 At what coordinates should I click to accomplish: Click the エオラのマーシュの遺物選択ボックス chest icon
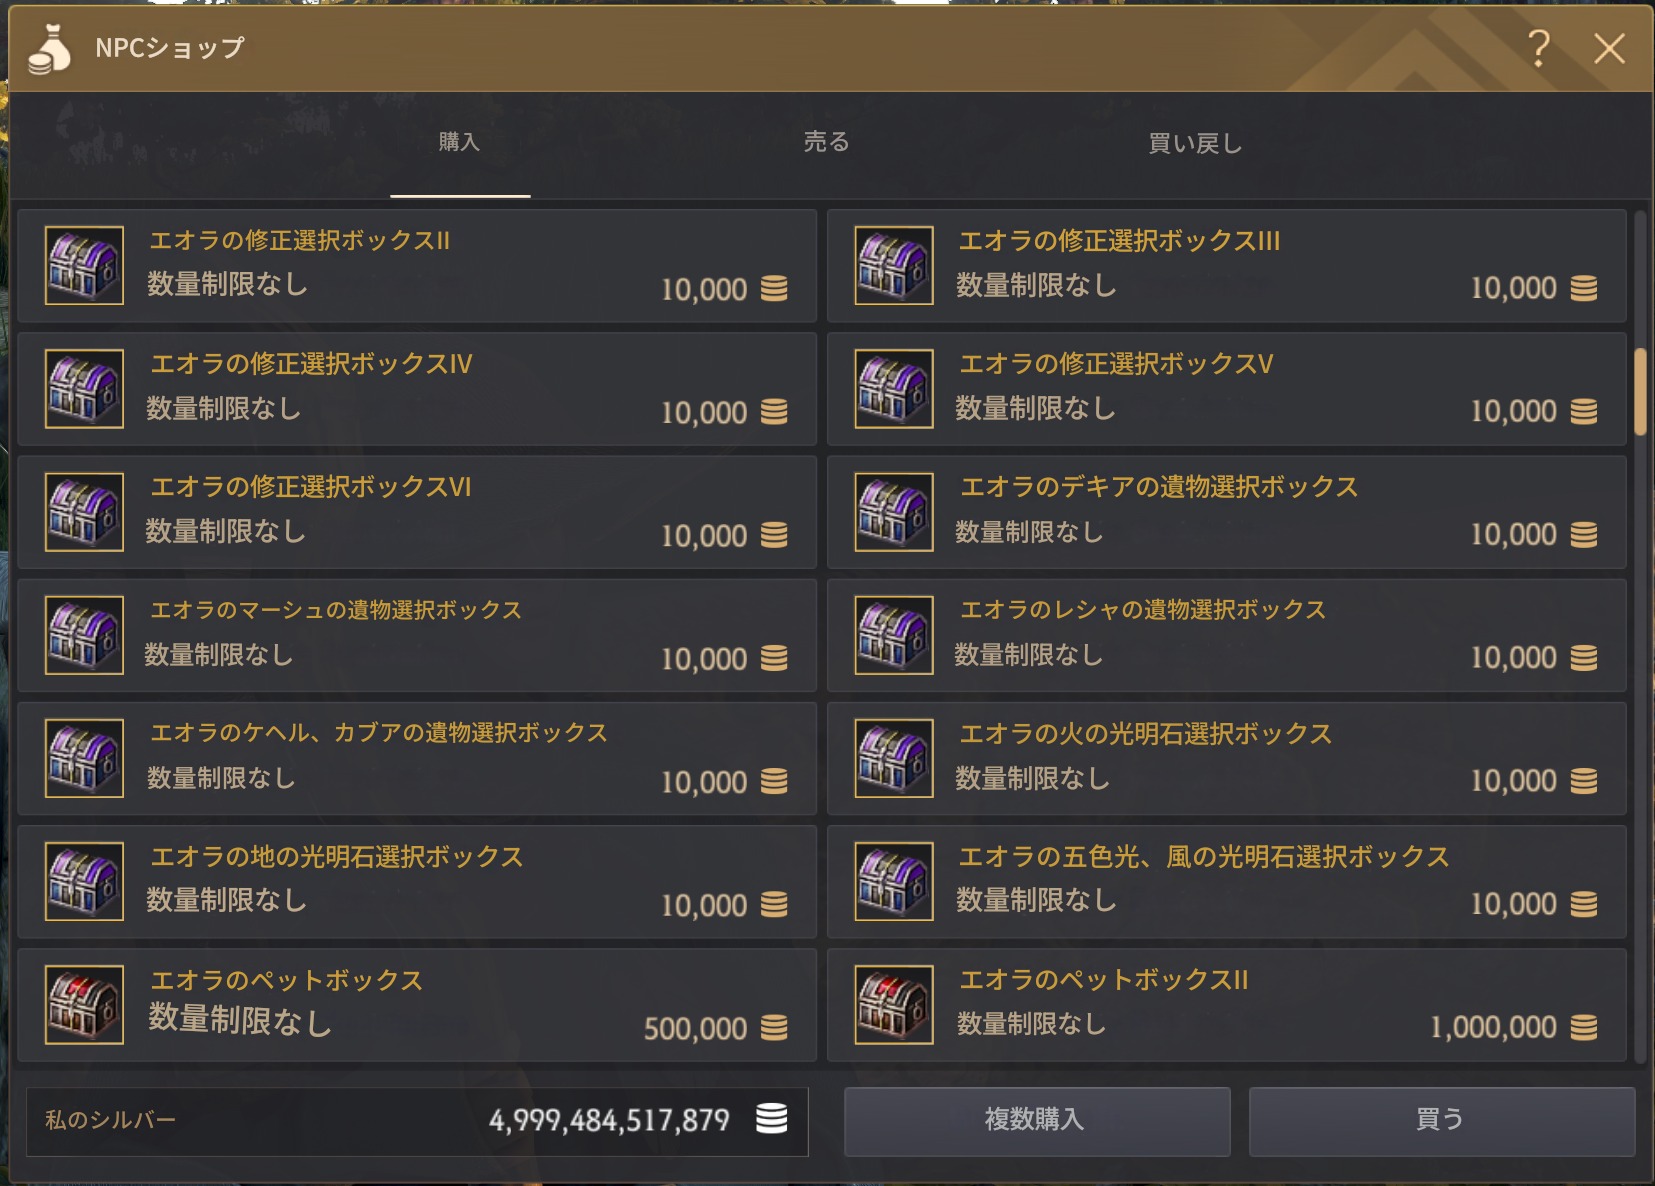(x=84, y=635)
